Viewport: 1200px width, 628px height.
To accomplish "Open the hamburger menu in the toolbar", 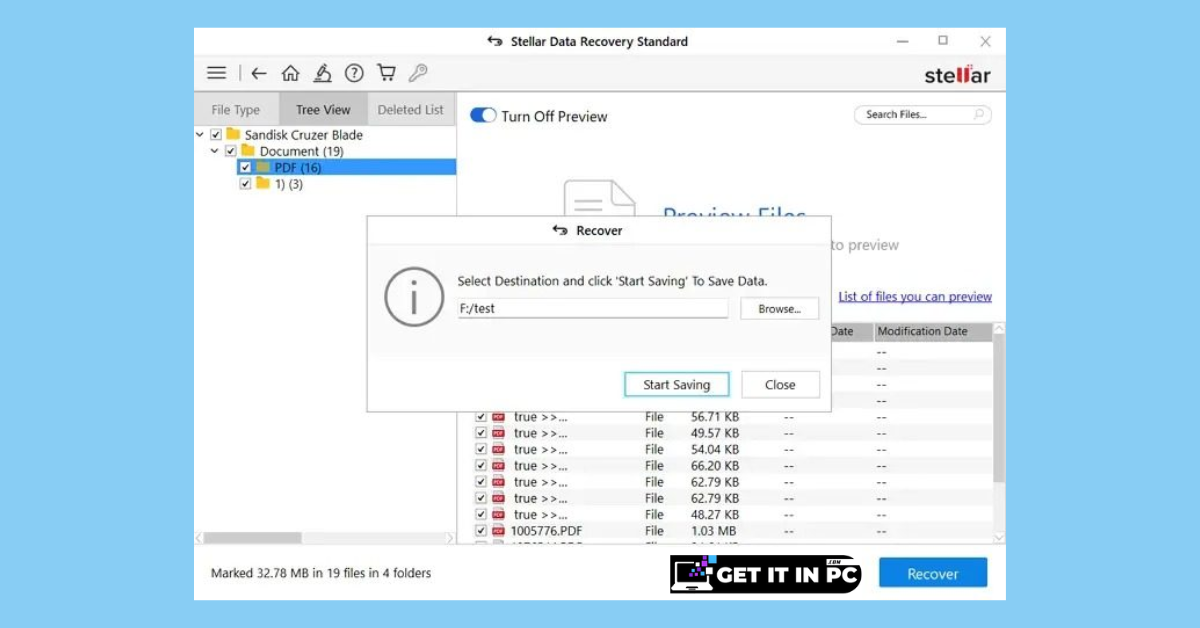I will coord(216,73).
